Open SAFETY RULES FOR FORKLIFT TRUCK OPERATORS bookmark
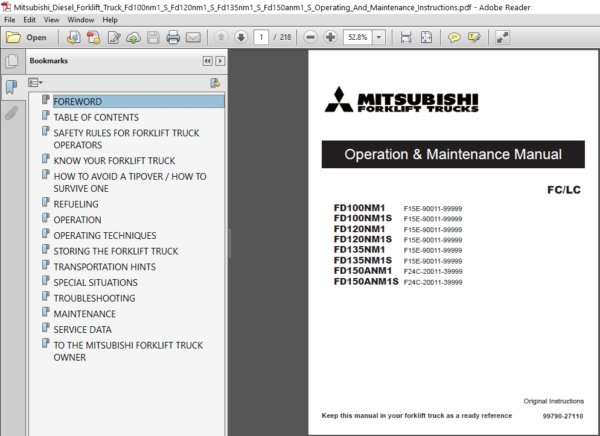The image size is (600, 436). coord(126,139)
